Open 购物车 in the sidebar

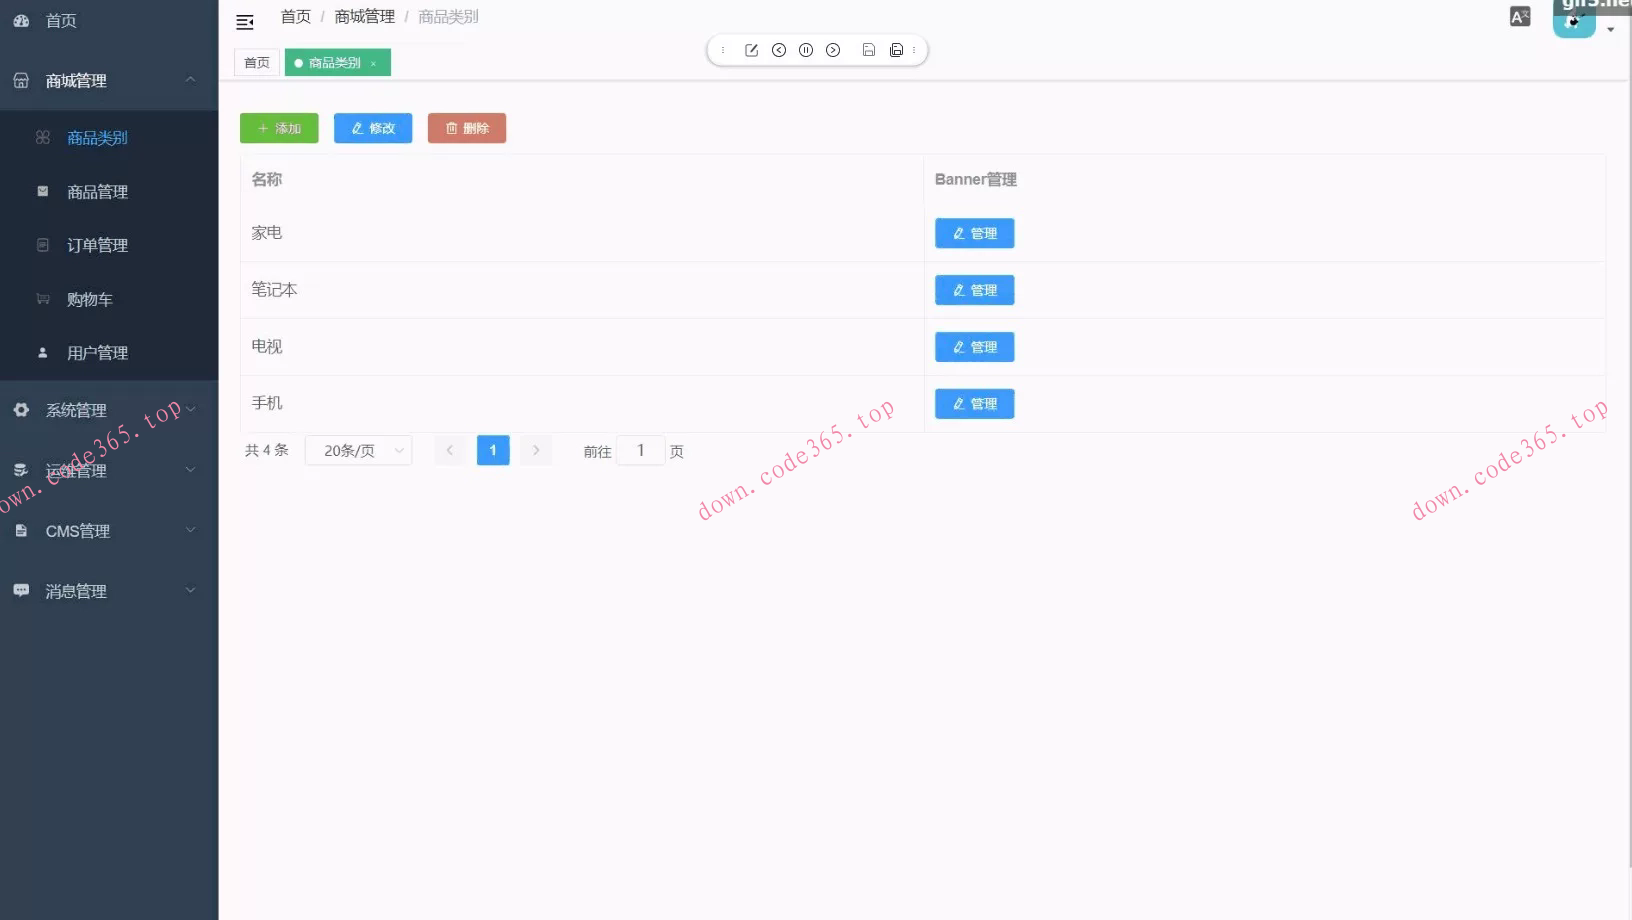coord(109,299)
